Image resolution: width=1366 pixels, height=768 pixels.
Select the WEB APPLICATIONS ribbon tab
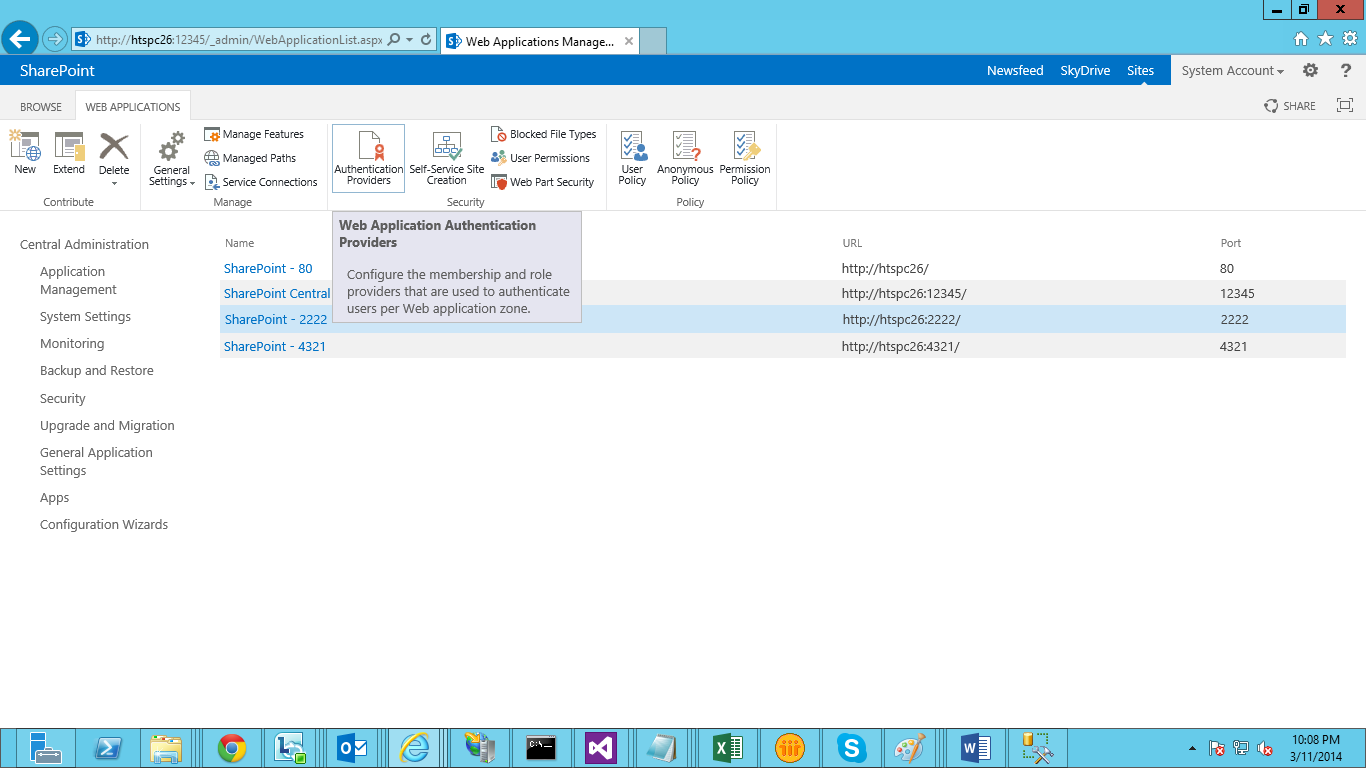[133, 107]
